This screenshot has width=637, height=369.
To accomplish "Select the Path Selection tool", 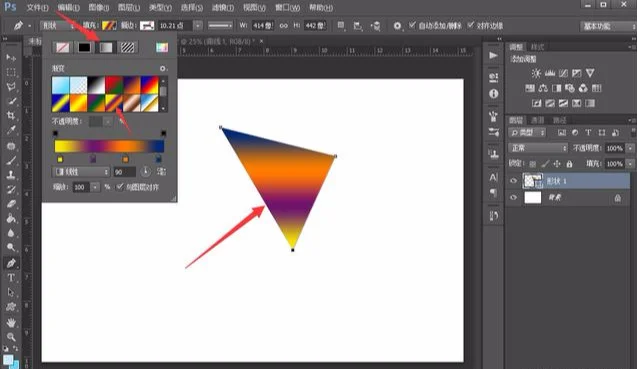I will pyautogui.click(x=11, y=292).
